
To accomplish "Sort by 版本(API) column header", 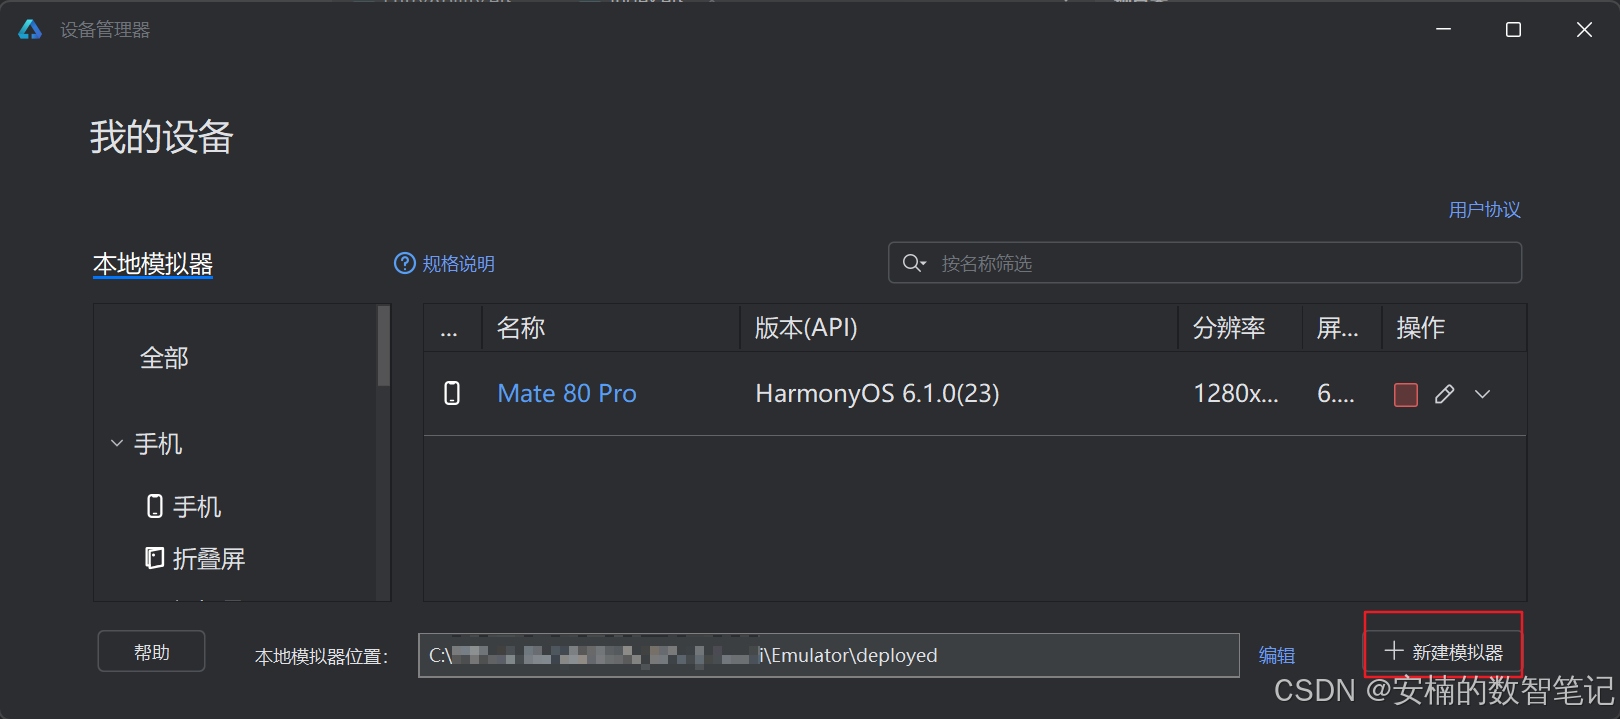I will (959, 328).
